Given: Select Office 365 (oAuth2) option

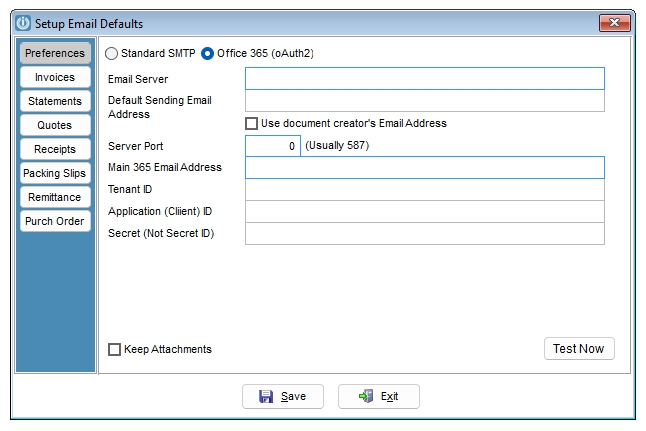Looking at the screenshot, I should tap(207, 54).
